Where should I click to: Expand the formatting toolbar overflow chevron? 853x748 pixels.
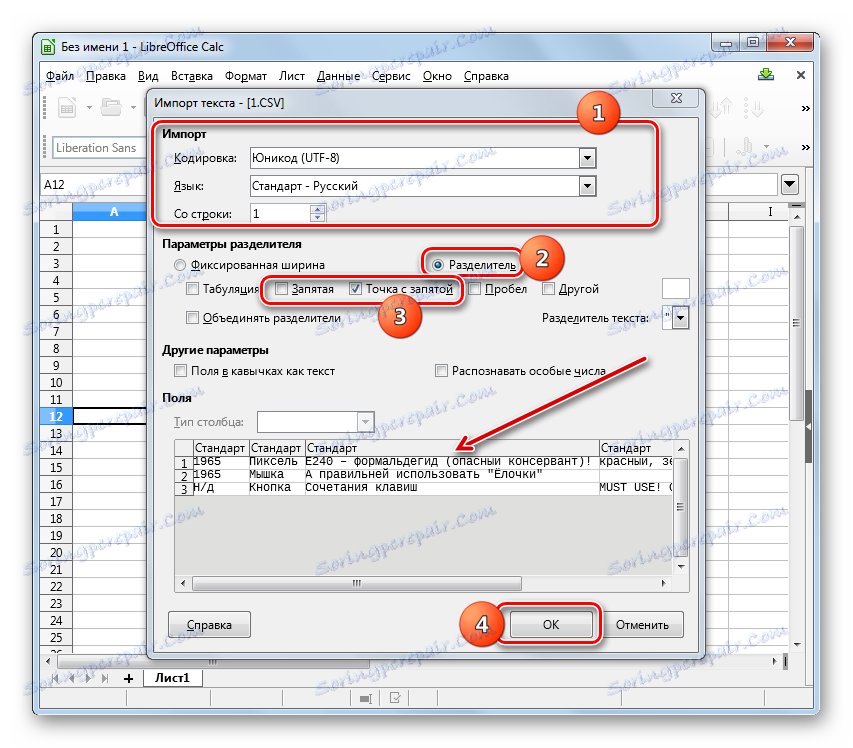(806, 147)
